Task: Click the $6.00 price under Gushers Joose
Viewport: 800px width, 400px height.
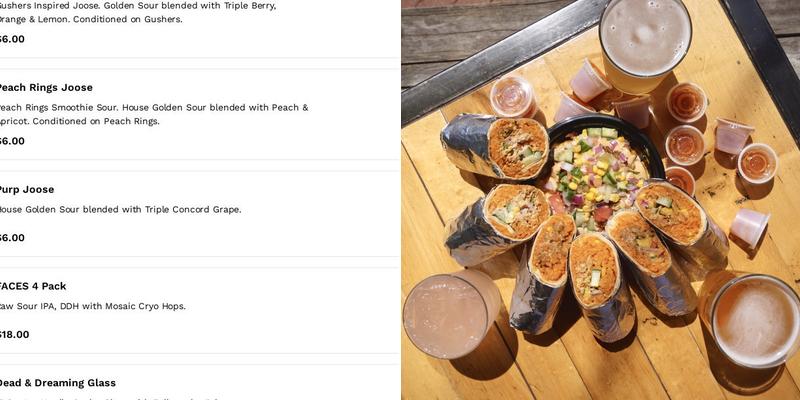Action: click(x=12, y=39)
